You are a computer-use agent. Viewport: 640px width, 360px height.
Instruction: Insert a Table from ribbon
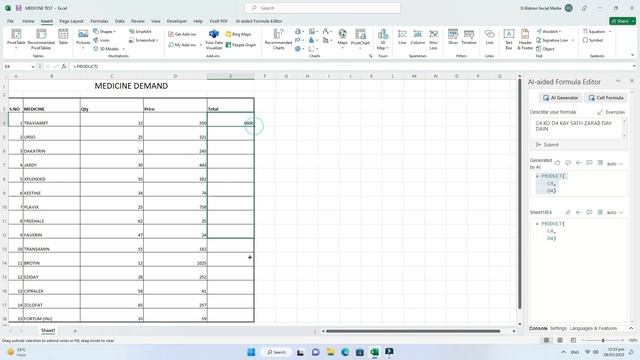[x=63, y=37]
